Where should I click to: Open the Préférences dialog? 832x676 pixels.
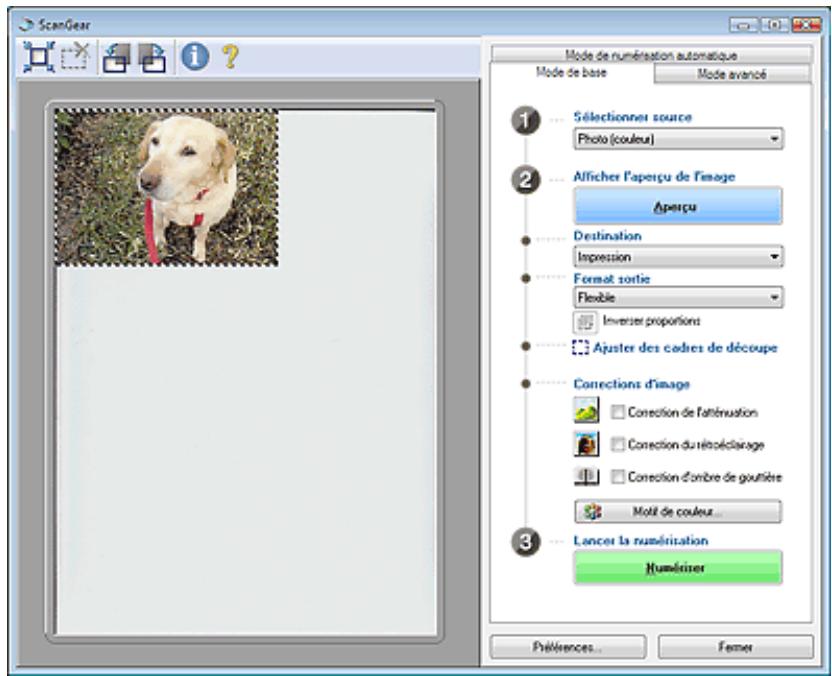click(x=568, y=647)
